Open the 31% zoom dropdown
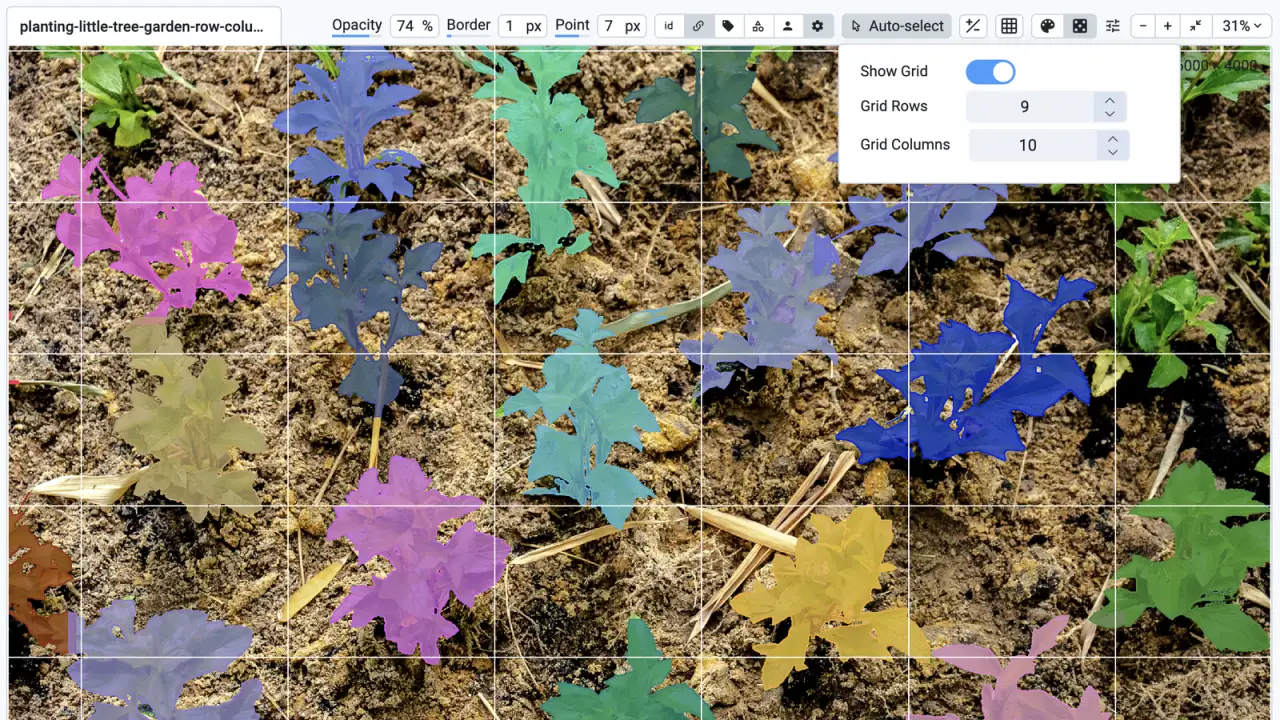The height and width of the screenshot is (720, 1280). click(x=1243, y=26)
